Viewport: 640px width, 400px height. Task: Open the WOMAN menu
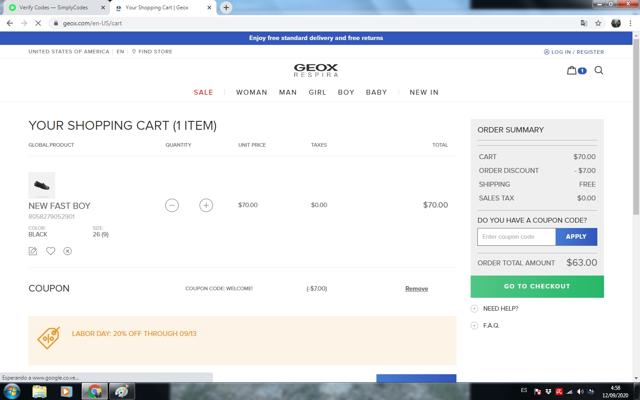251,92
